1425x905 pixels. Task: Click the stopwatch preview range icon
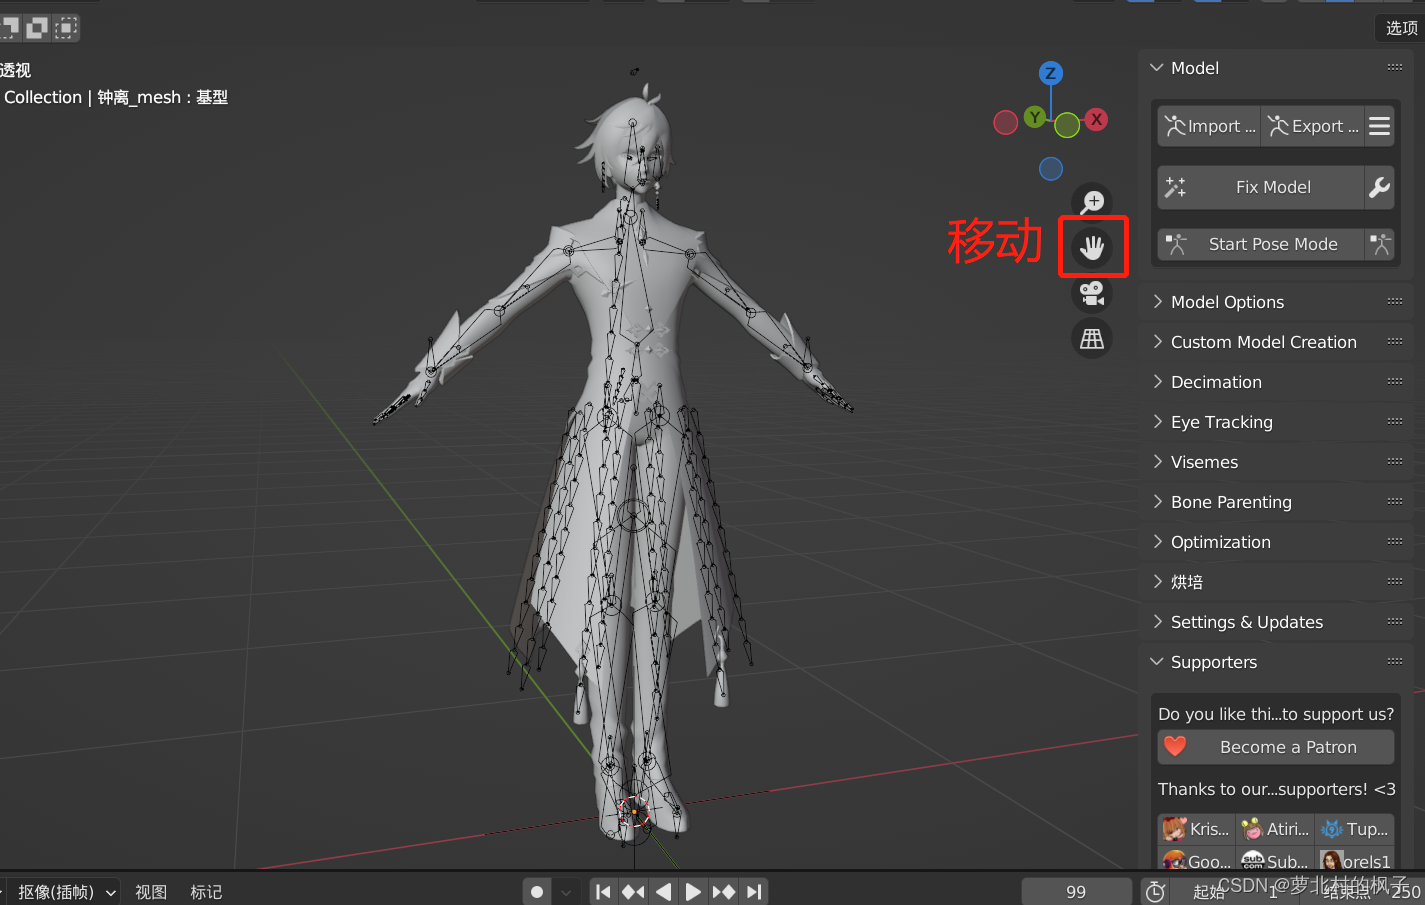pos(1155,891)
